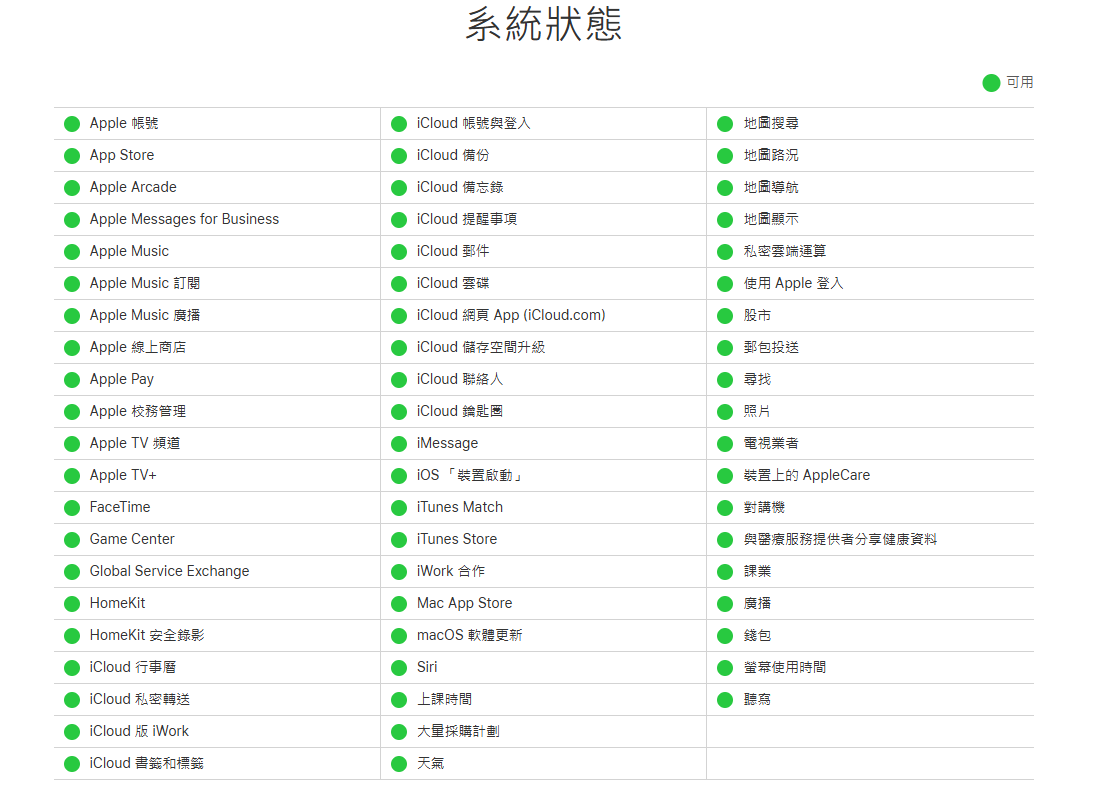Screen dimensions: 1094x790
Task: Click the status dot next to 天氣
Action: point(399,764)
